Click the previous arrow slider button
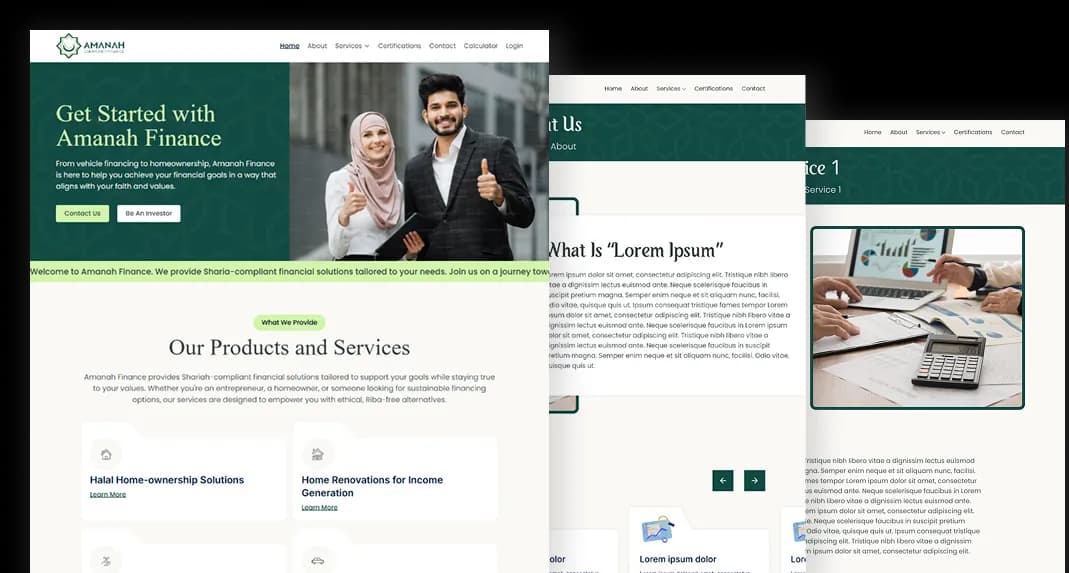This screenshot has width=1069, height=573. point(723,480)
